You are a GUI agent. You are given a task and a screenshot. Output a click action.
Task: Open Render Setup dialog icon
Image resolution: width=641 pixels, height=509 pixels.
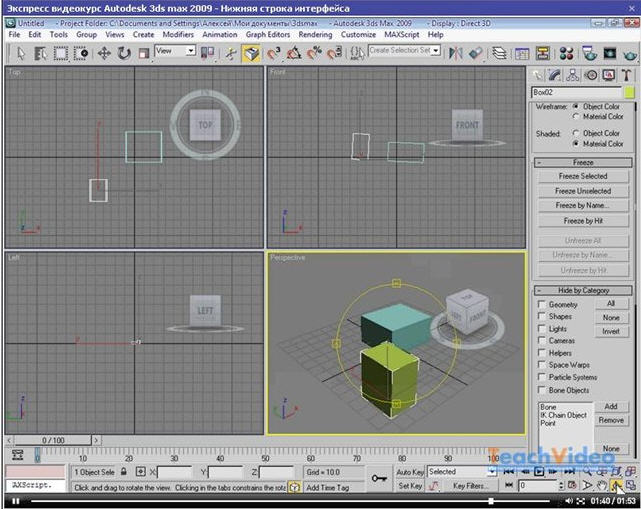(x=589, y=54)
